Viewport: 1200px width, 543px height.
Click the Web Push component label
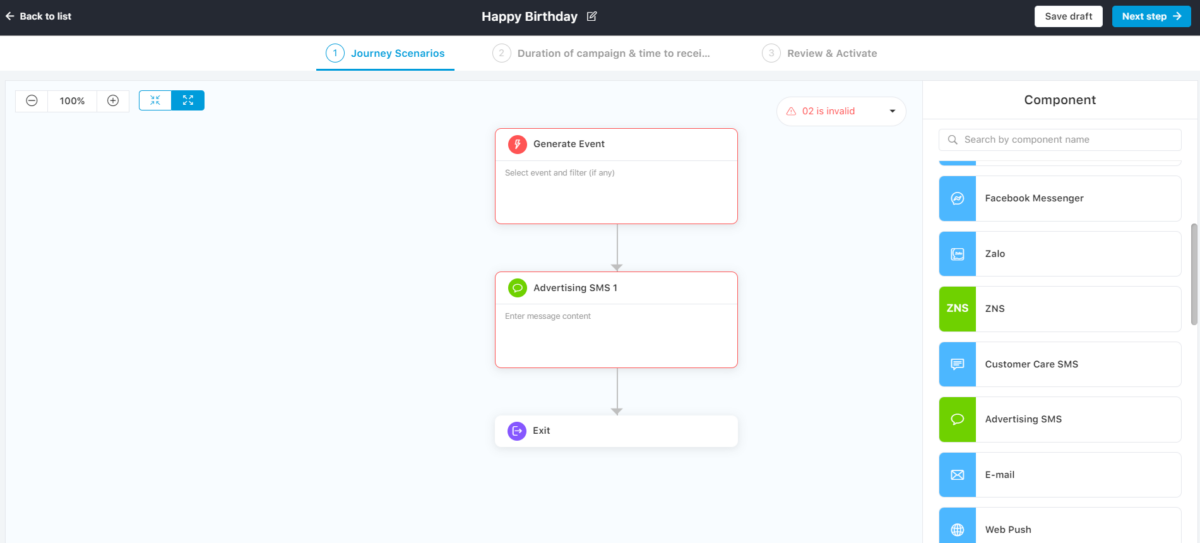pyautogui.click(x=1008, y=529)
